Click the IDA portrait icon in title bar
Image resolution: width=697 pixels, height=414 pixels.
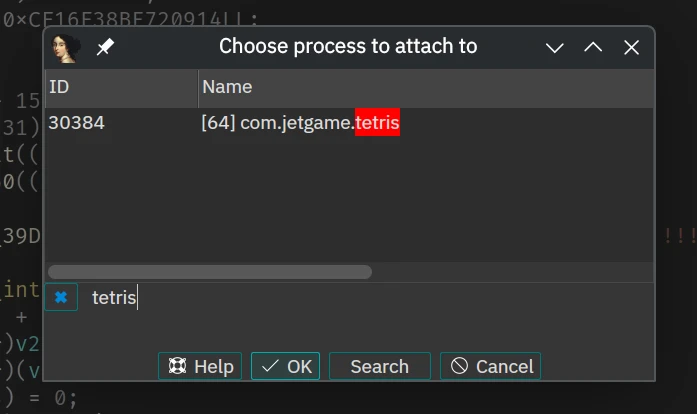pos(66,47)
